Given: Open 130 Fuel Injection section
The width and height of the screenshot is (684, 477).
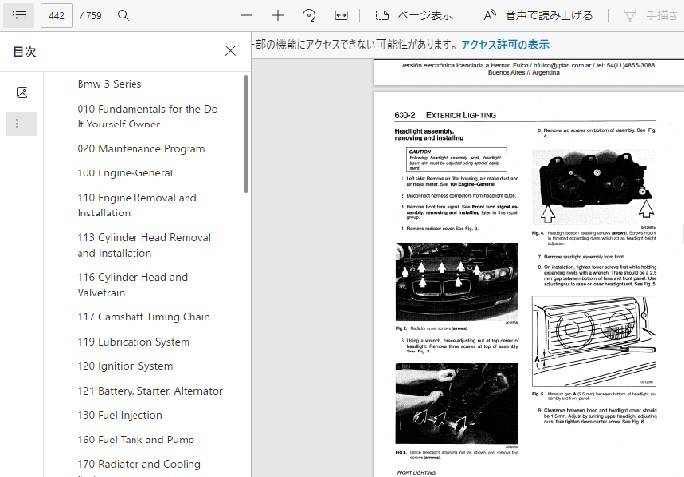Looking at the screenshot, I should [120, 415].
